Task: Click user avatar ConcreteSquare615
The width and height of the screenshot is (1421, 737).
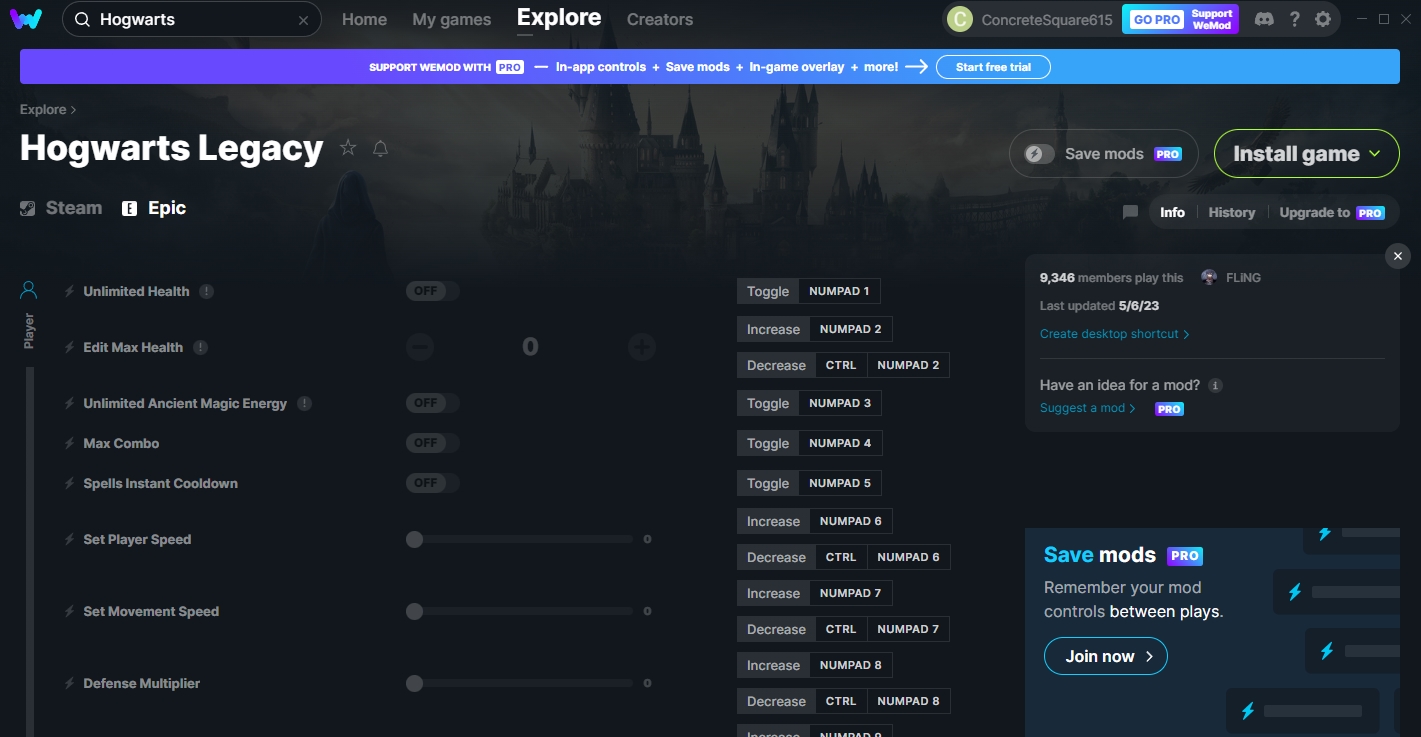Action: 959,19
